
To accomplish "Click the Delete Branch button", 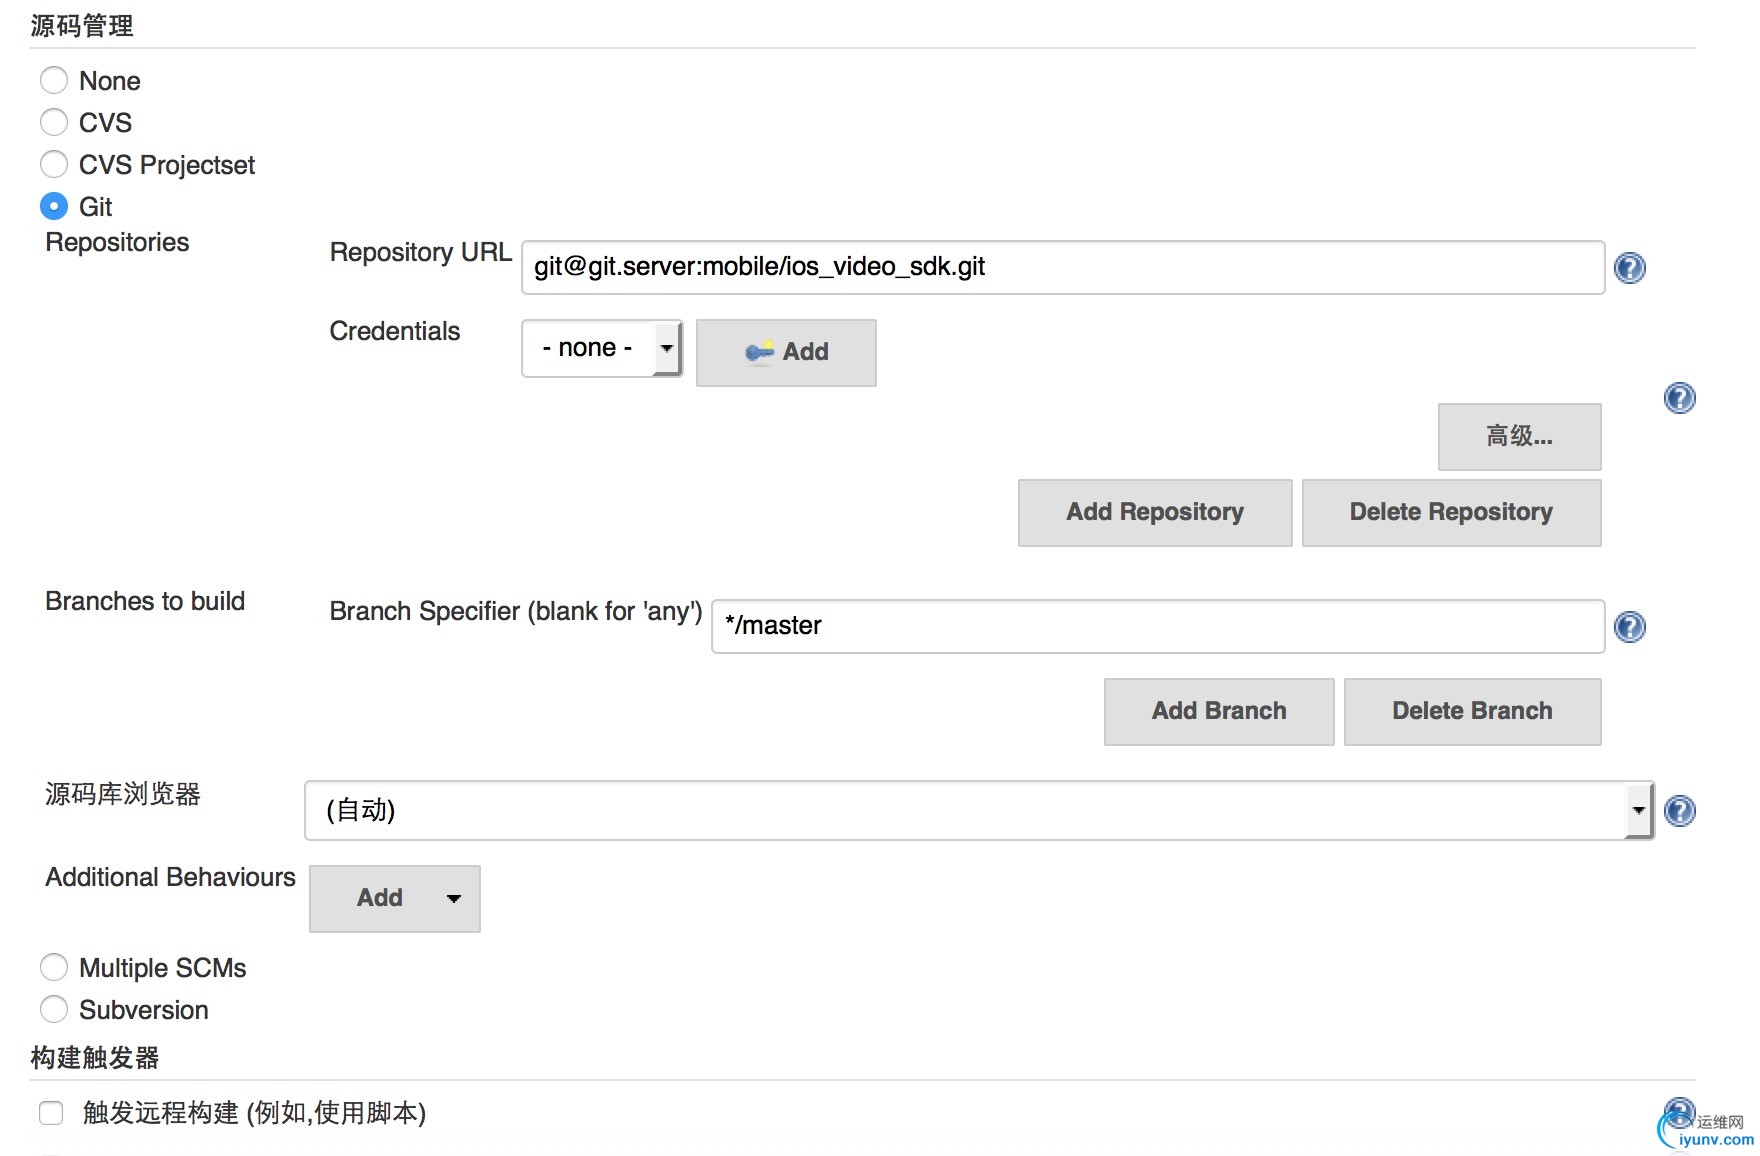I will coord(1471,711).
